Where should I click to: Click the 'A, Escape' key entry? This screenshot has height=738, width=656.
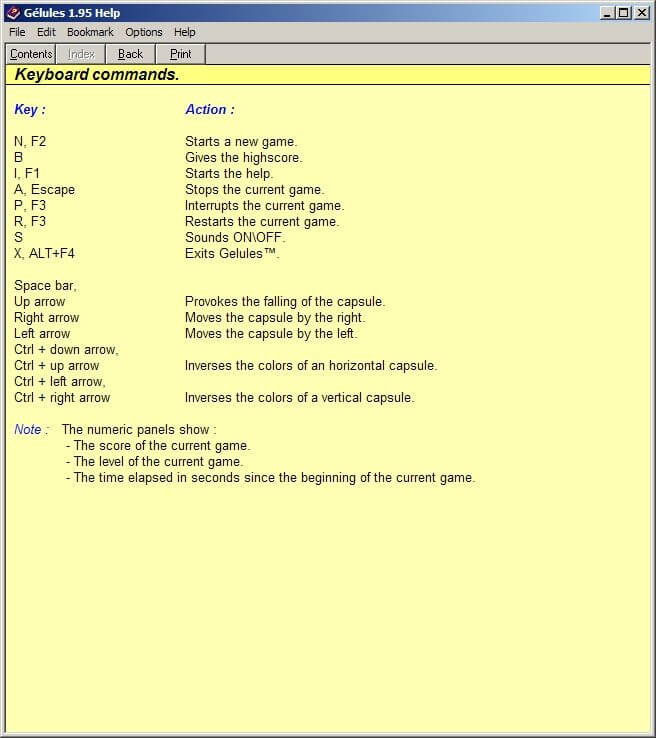pyautogui.click(x=44, y=189)
